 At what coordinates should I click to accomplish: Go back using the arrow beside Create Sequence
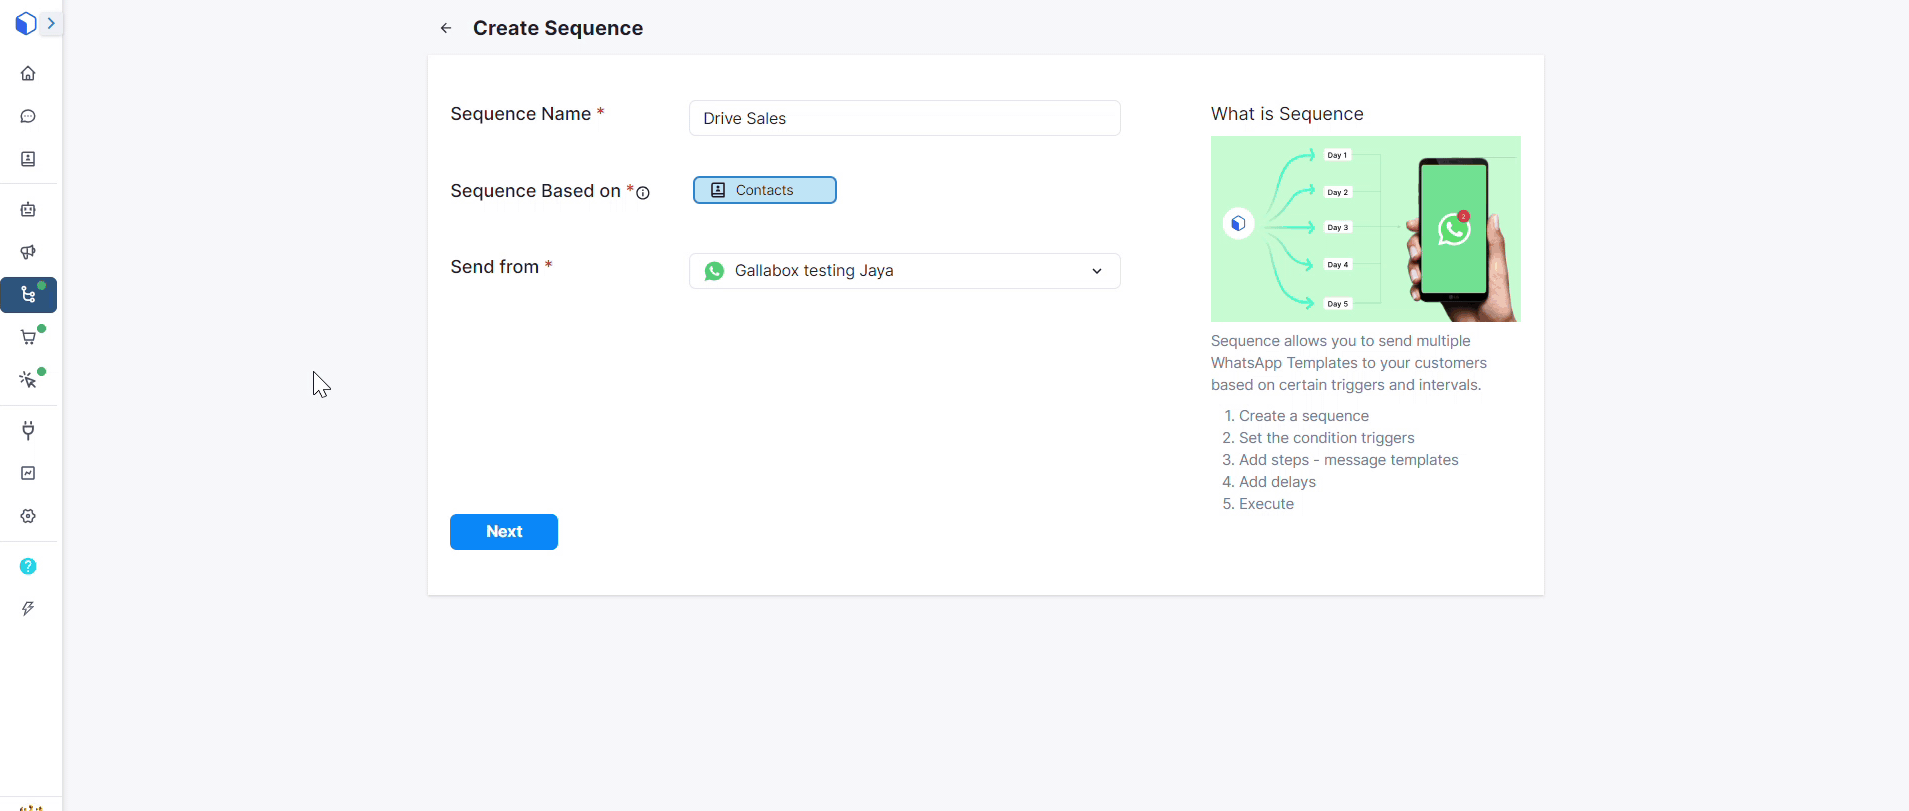click(446, 28)
